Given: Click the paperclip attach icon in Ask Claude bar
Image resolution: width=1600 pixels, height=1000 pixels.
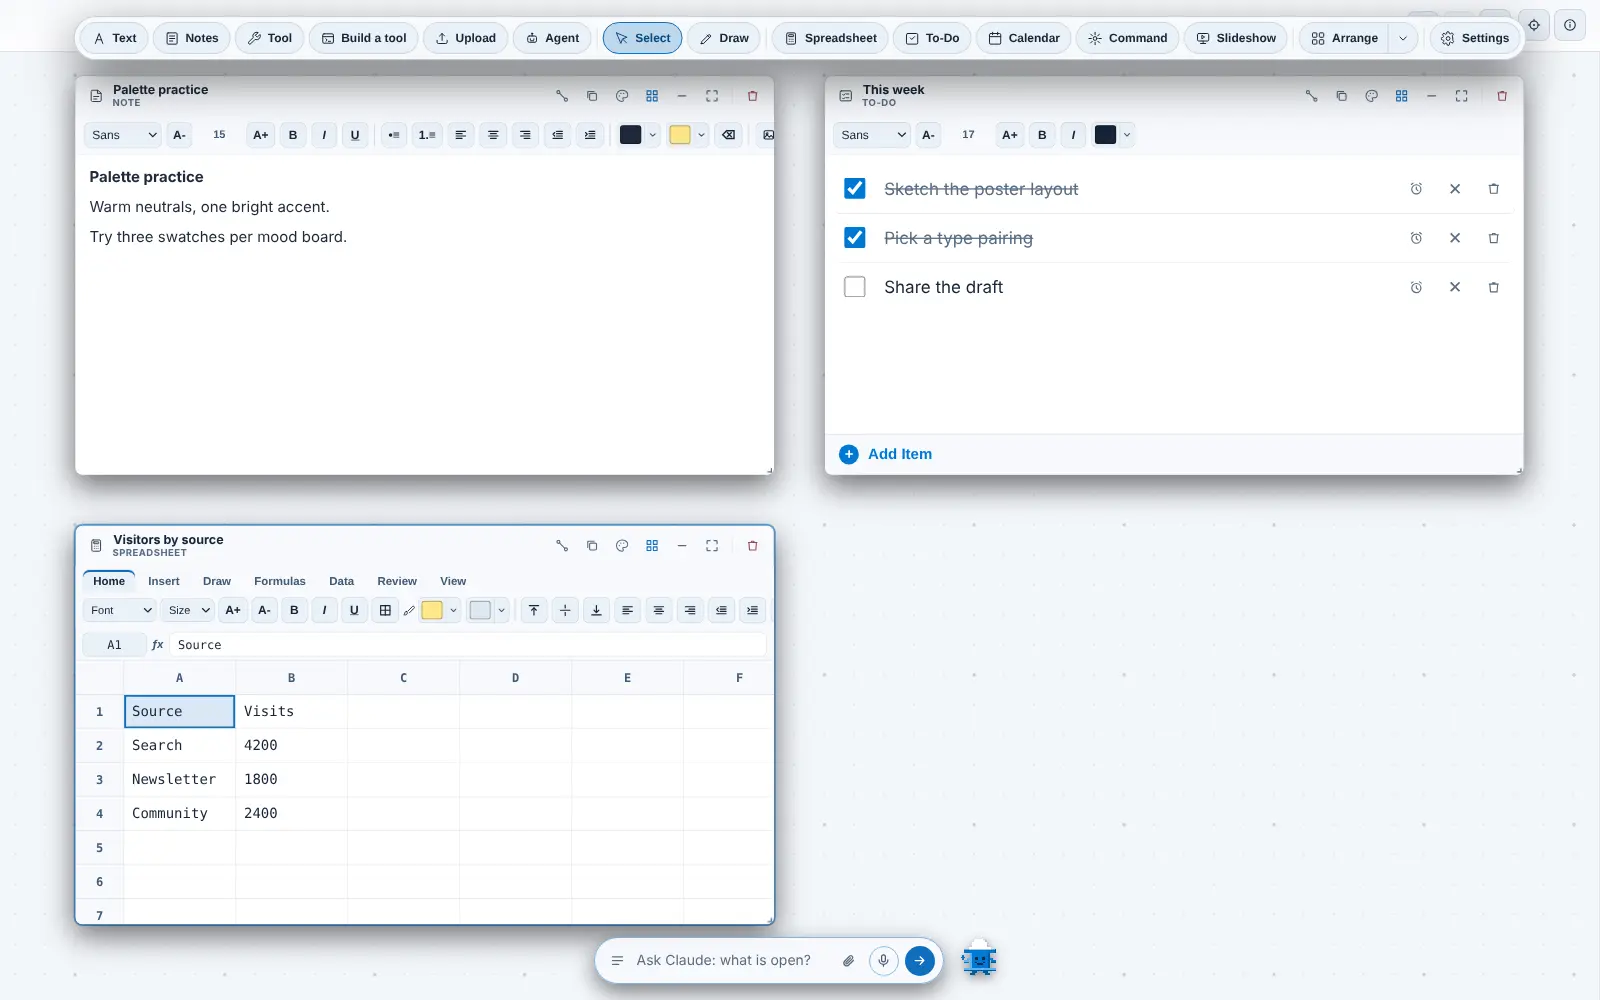Looking at the screenshot, I should pos(848,960).
